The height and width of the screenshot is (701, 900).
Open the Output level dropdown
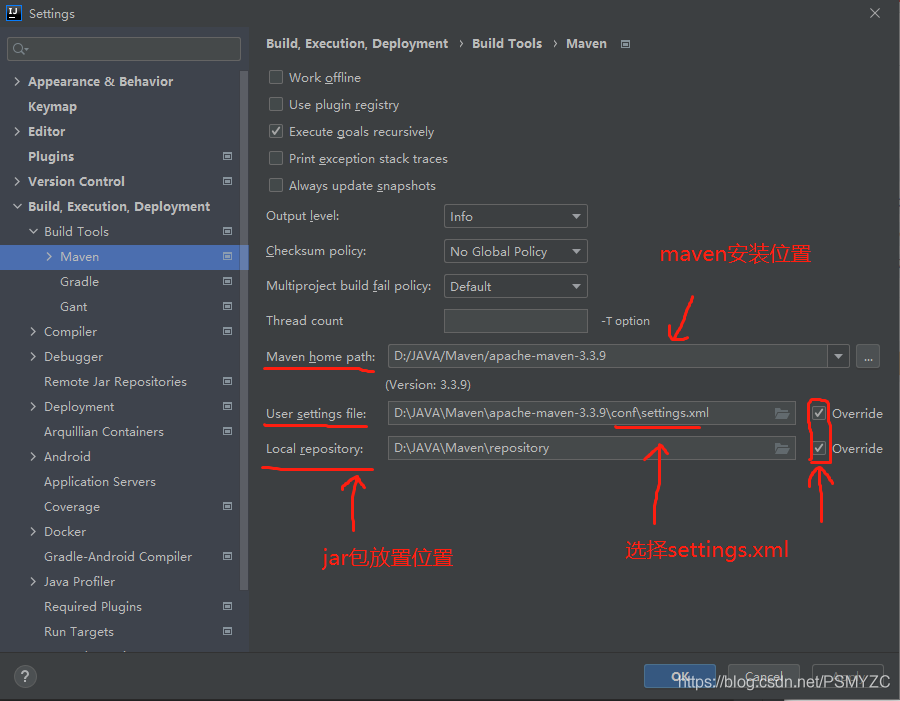(515, 216)
